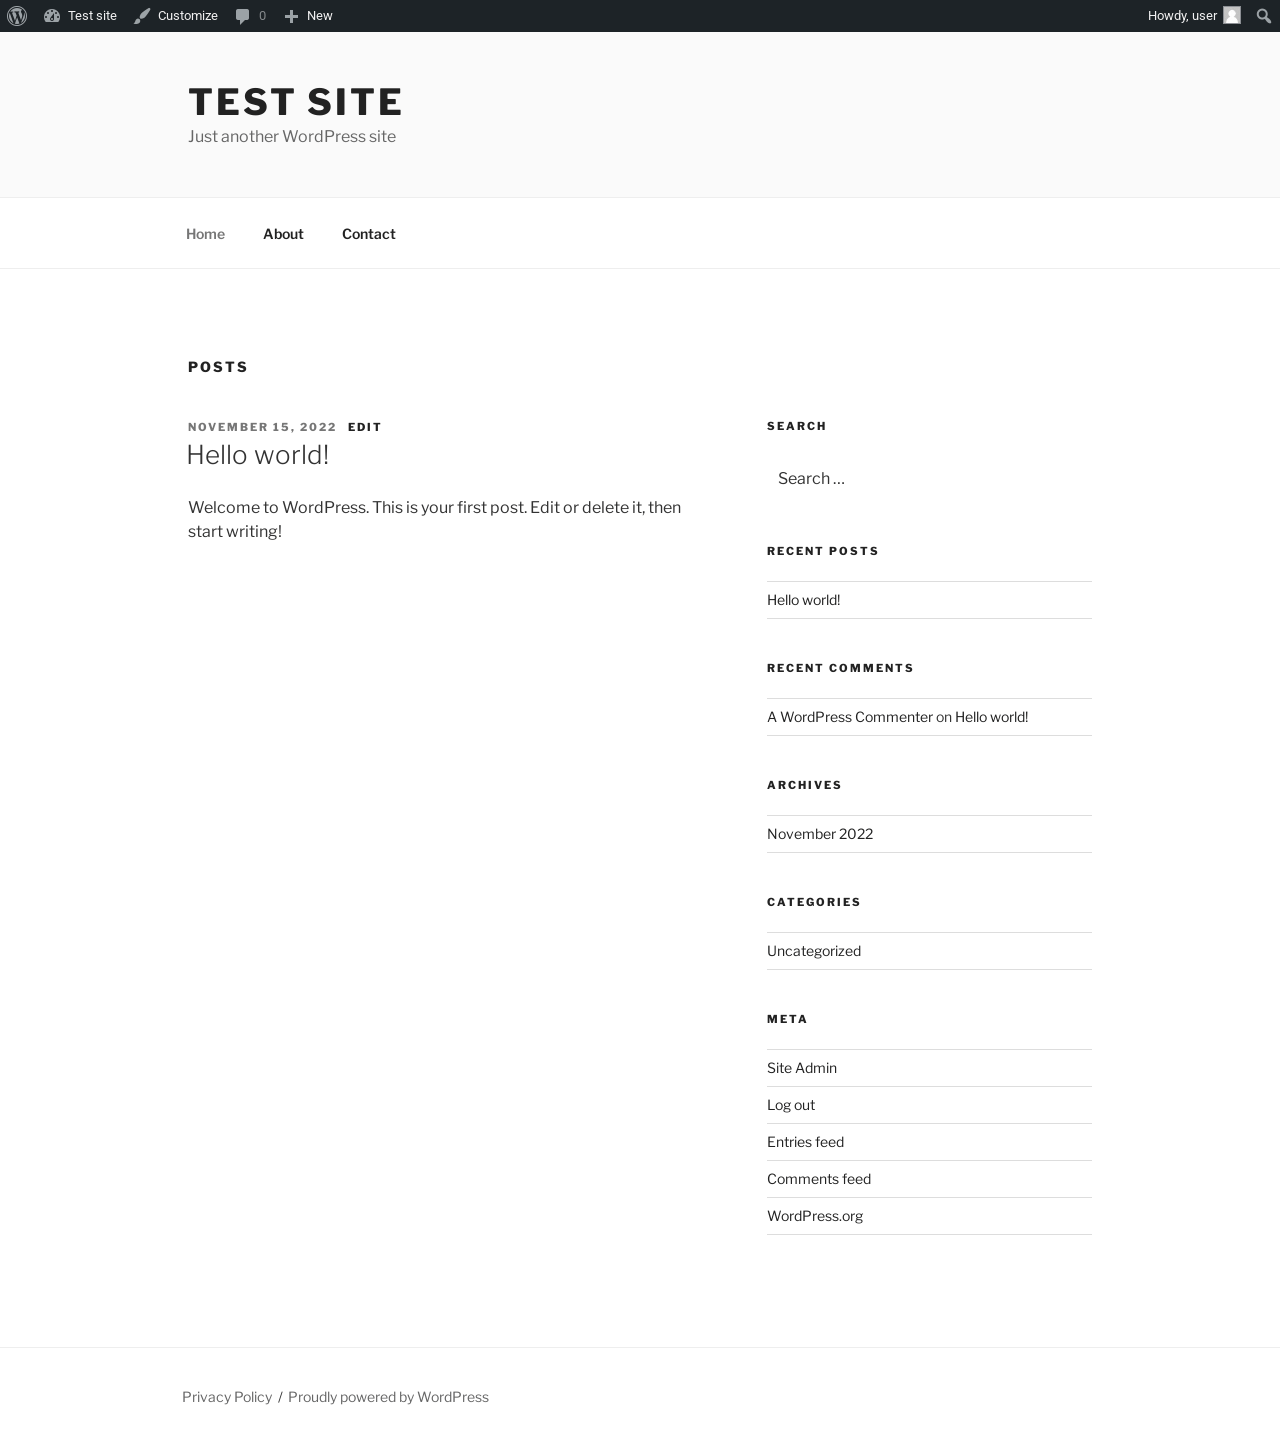Open the Howdy, user account menu

(x=1182, y=16)
